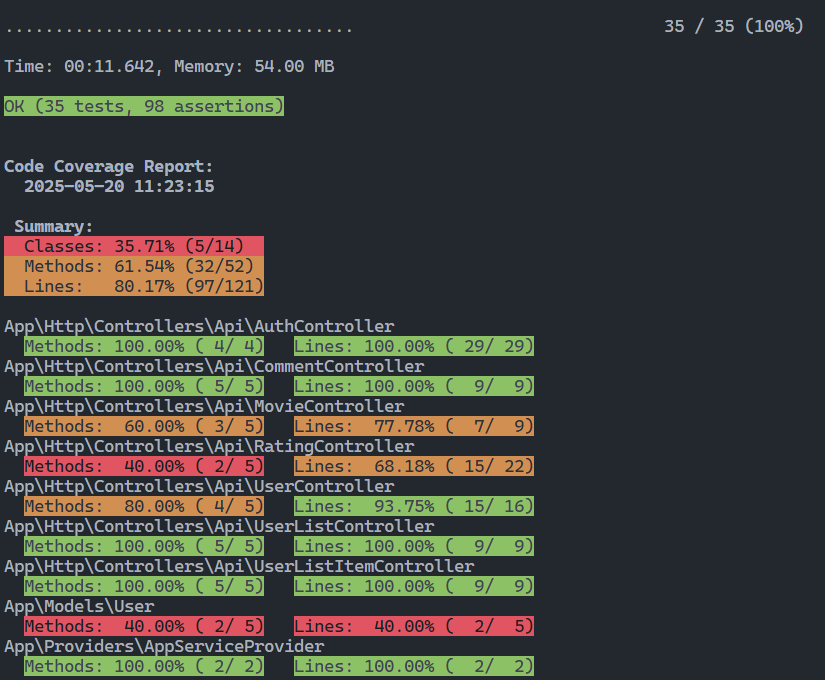Viewport: 825px width, 680px height.
Task: Click App\Models\User red 'Methods: 40.00% ( 2/ 5)'
Action: coord(144,626)
